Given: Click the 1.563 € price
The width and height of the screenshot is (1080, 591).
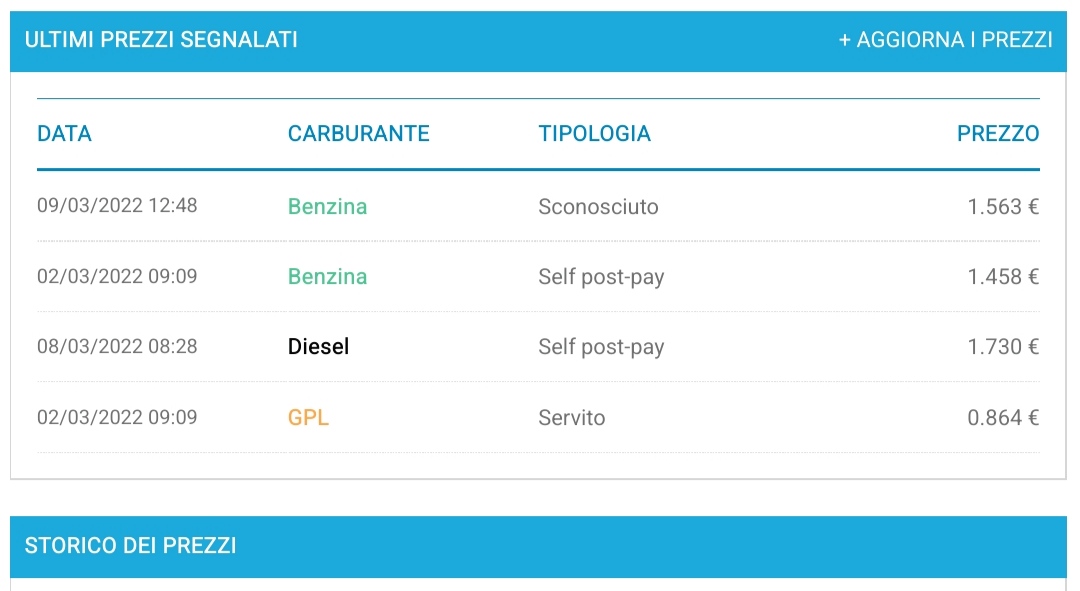Looking at the screenshot, I should point(1002,207).
